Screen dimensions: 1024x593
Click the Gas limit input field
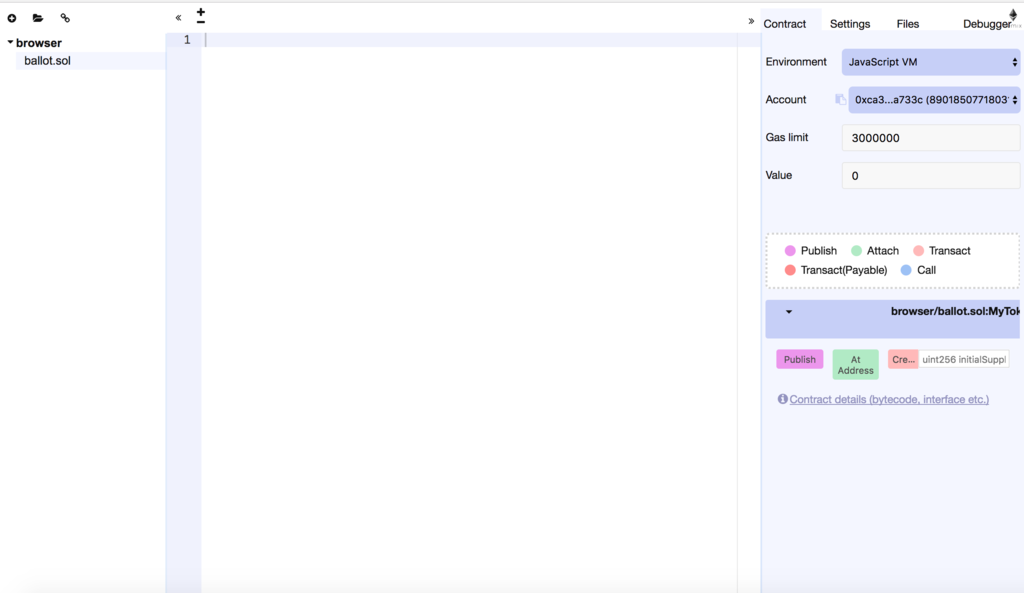[x=931, y=138]
